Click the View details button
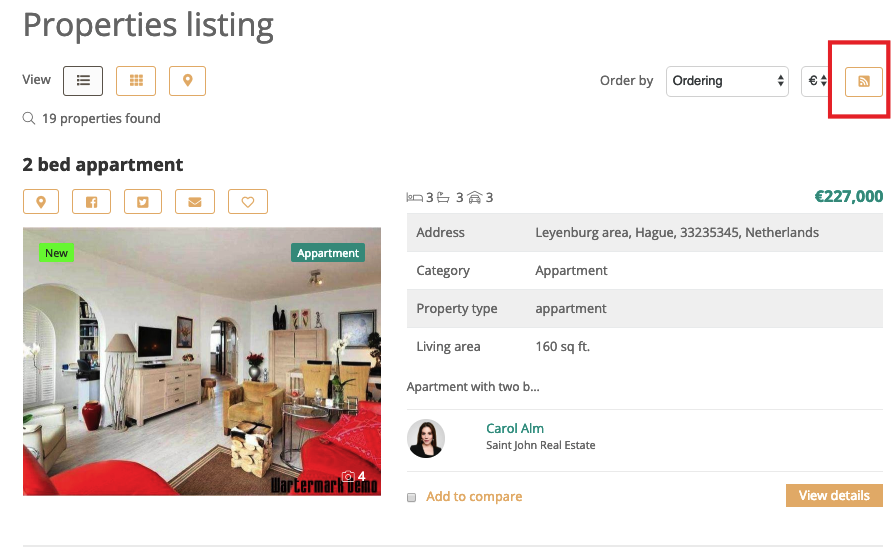Viewport: 894px width, 553px height. point(834,495)
